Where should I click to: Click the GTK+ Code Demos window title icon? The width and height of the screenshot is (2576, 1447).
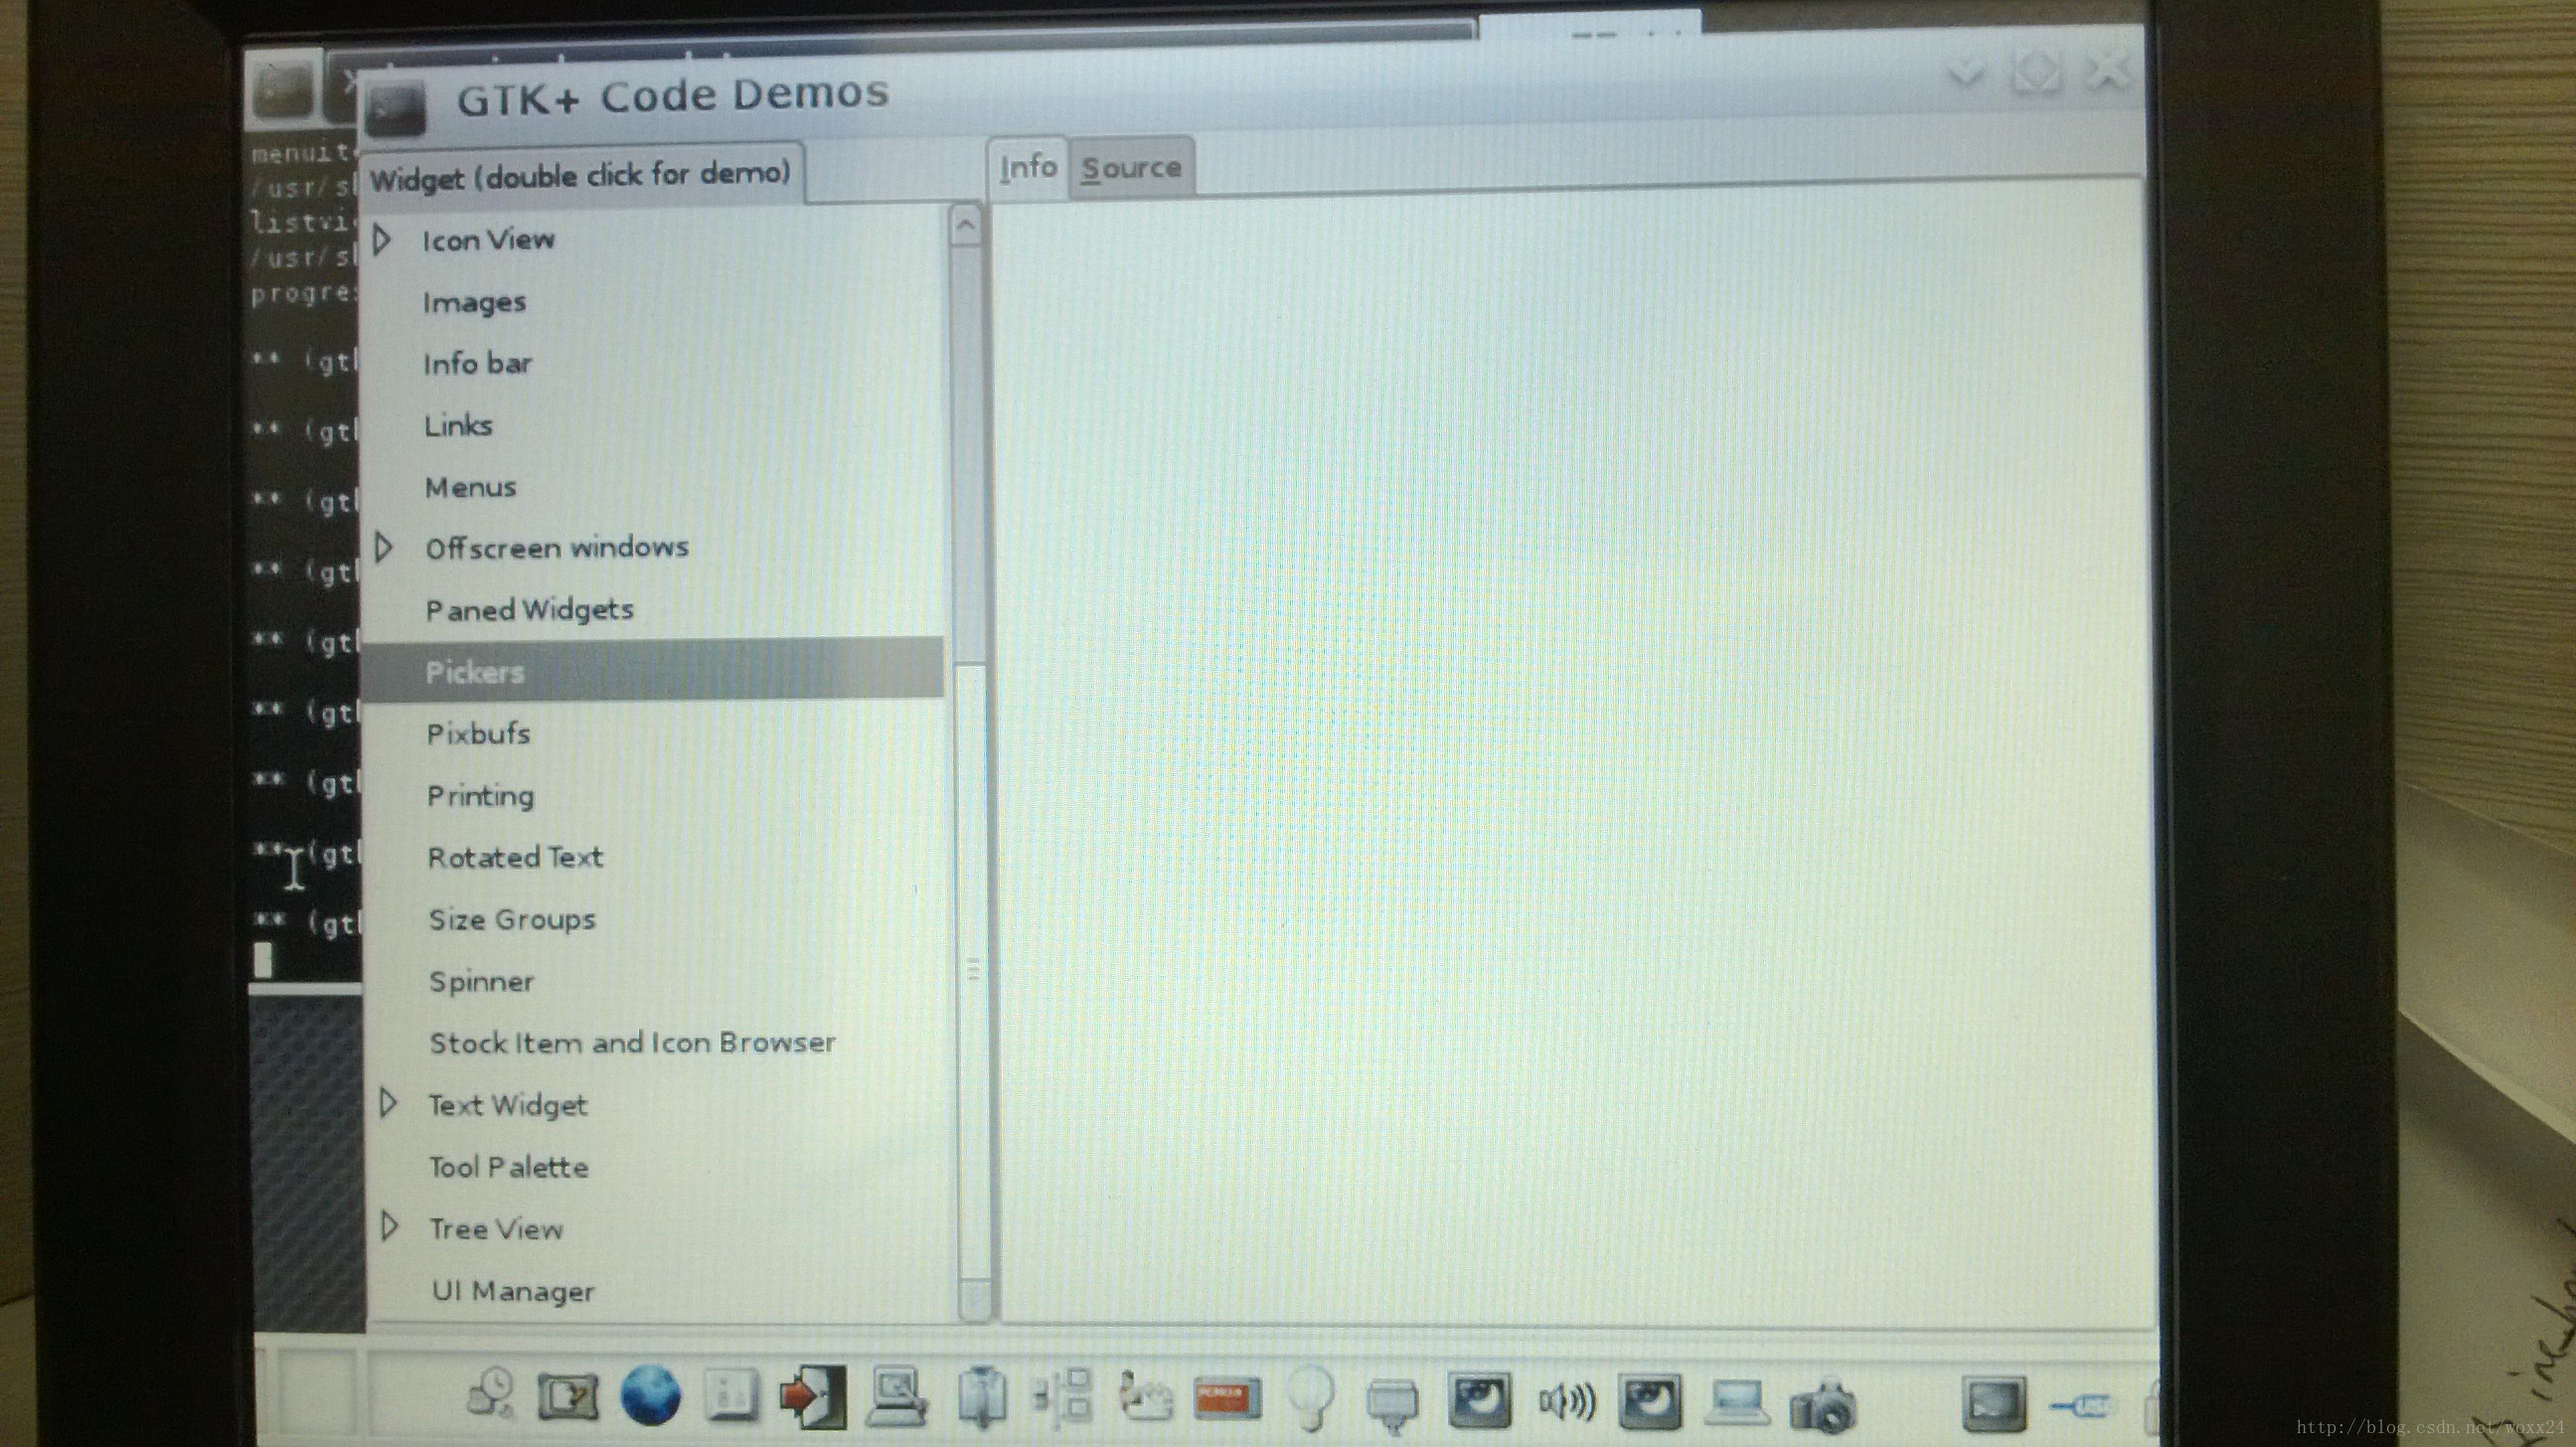[395, 108]
